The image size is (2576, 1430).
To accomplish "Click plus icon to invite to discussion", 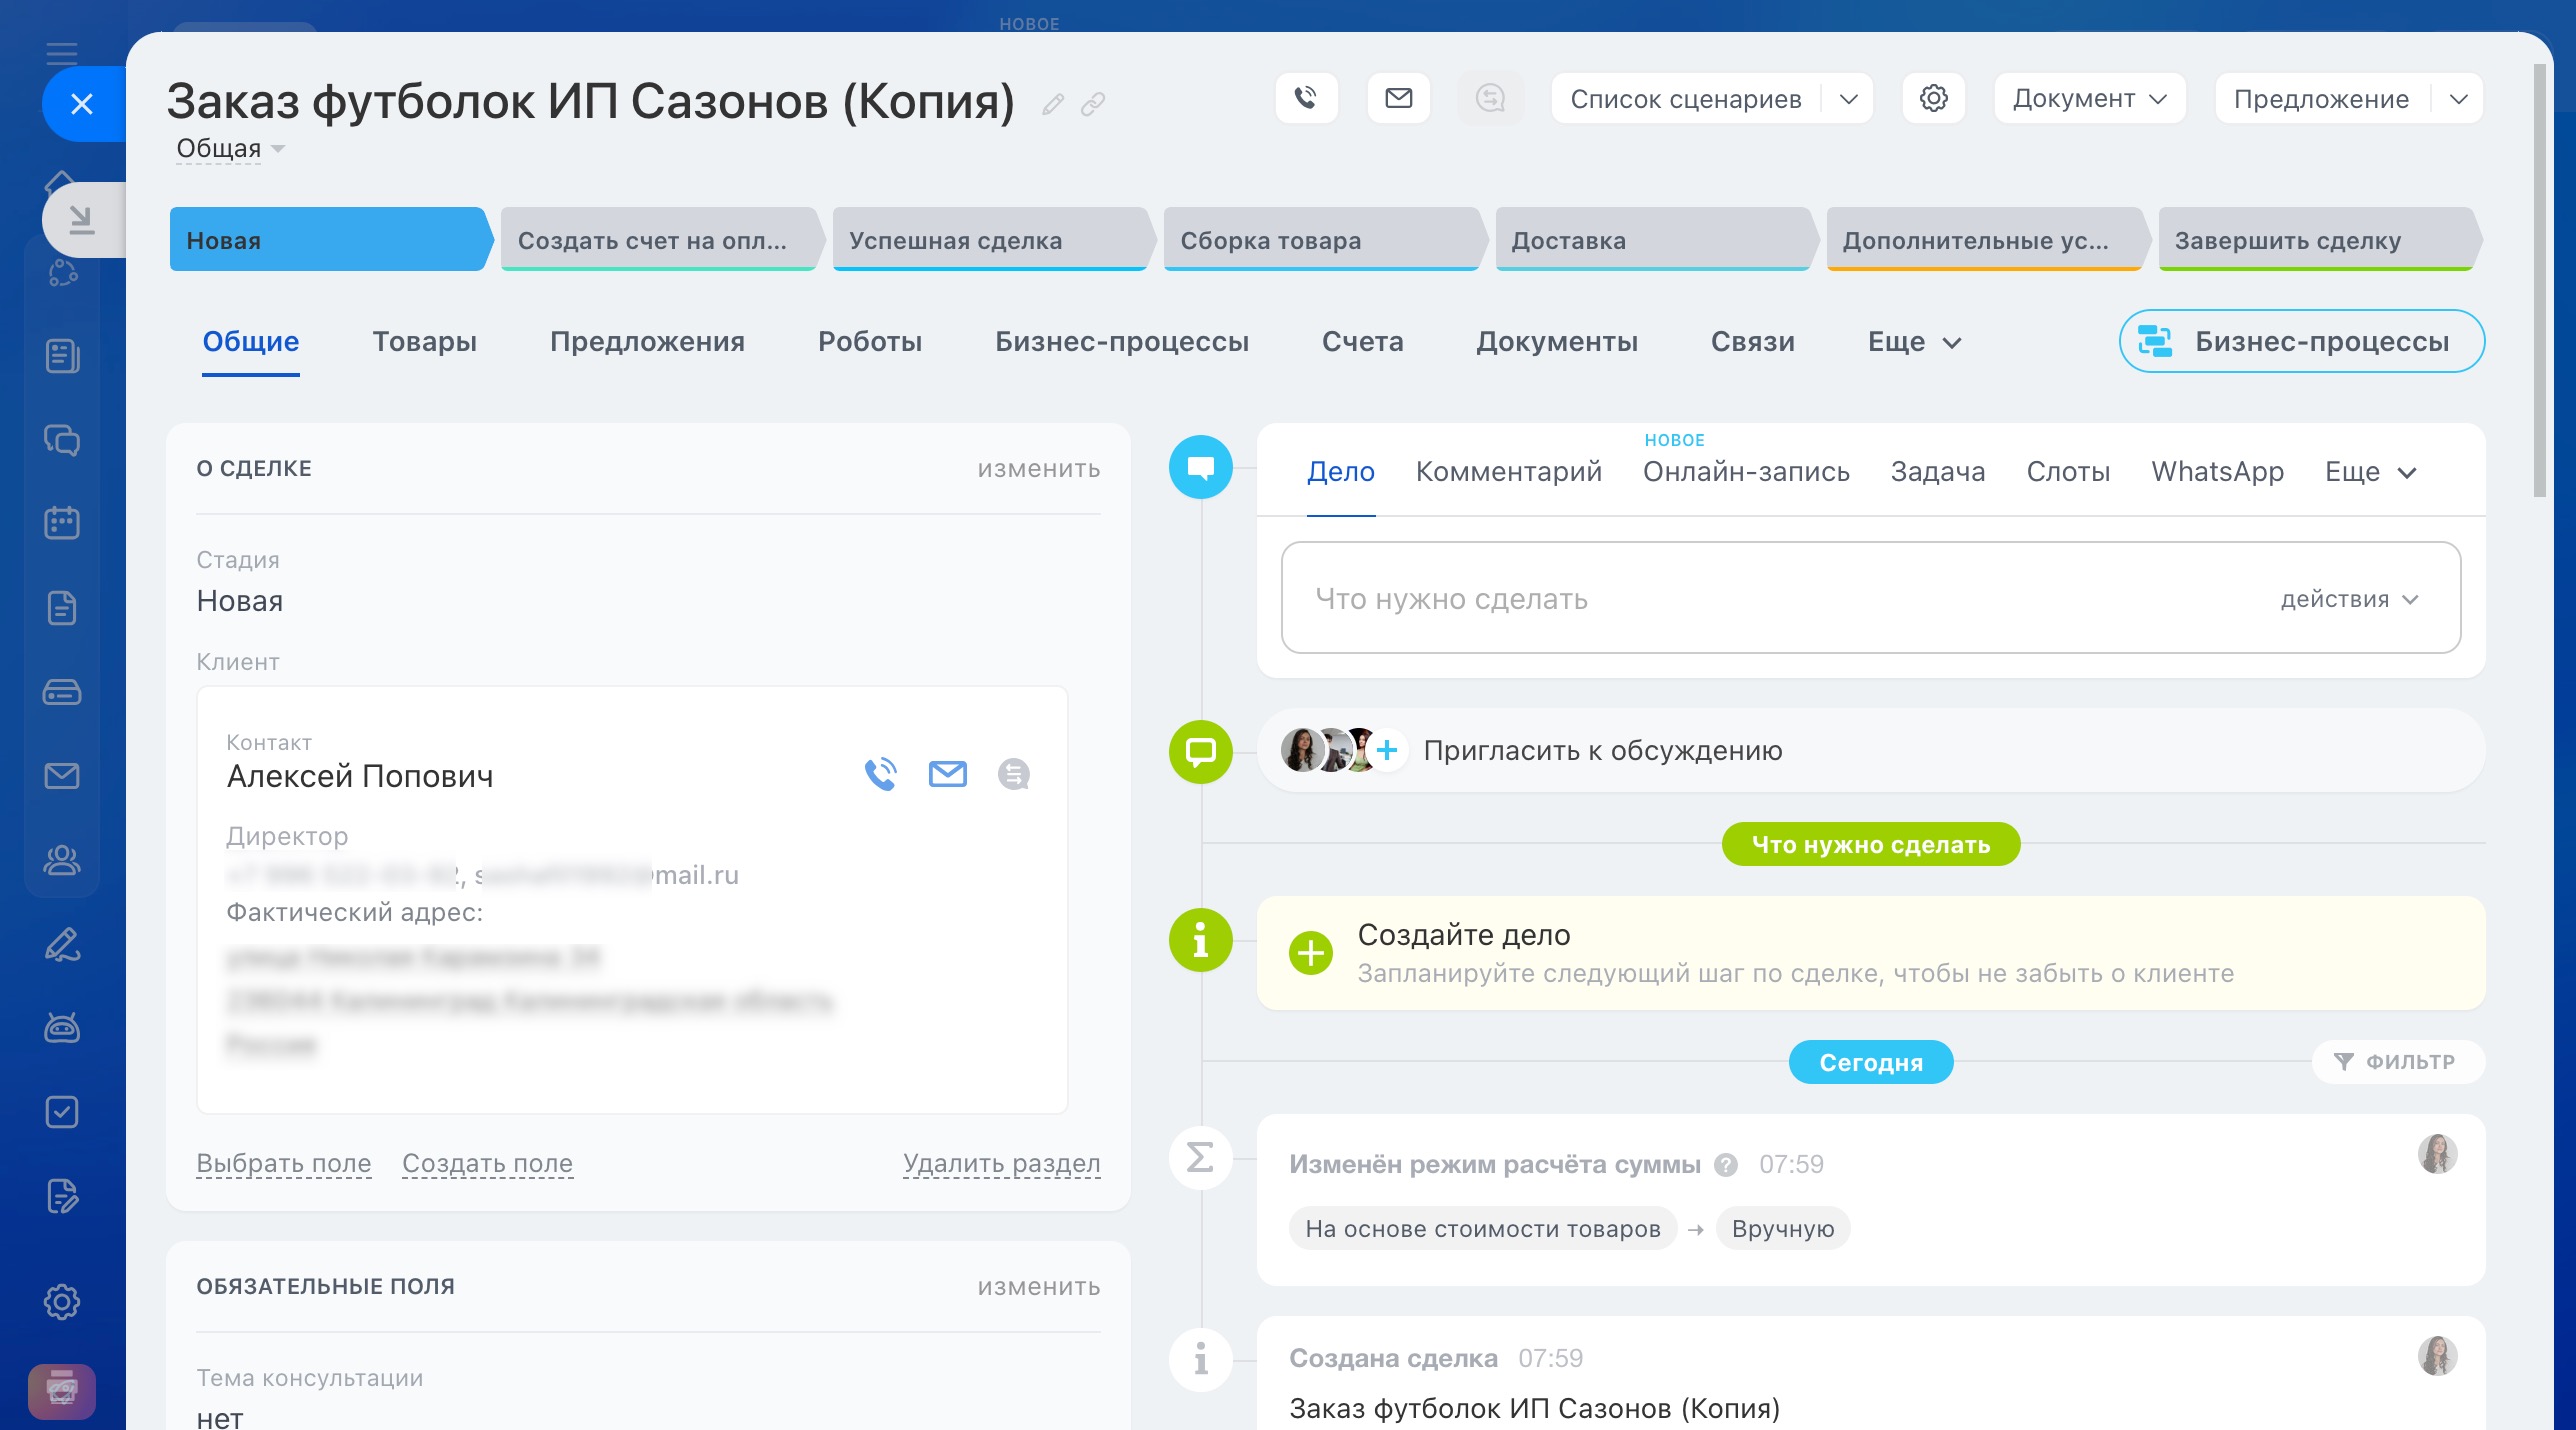I will (1387, 750).
